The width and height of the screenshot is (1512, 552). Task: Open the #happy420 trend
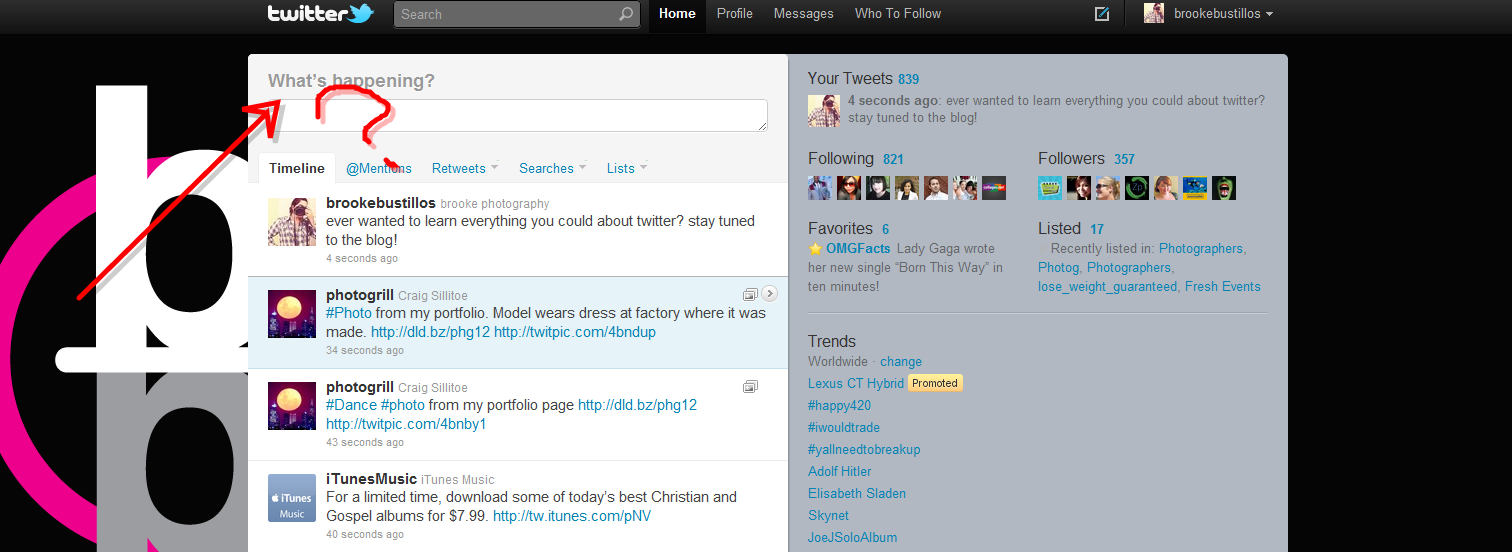839,405
